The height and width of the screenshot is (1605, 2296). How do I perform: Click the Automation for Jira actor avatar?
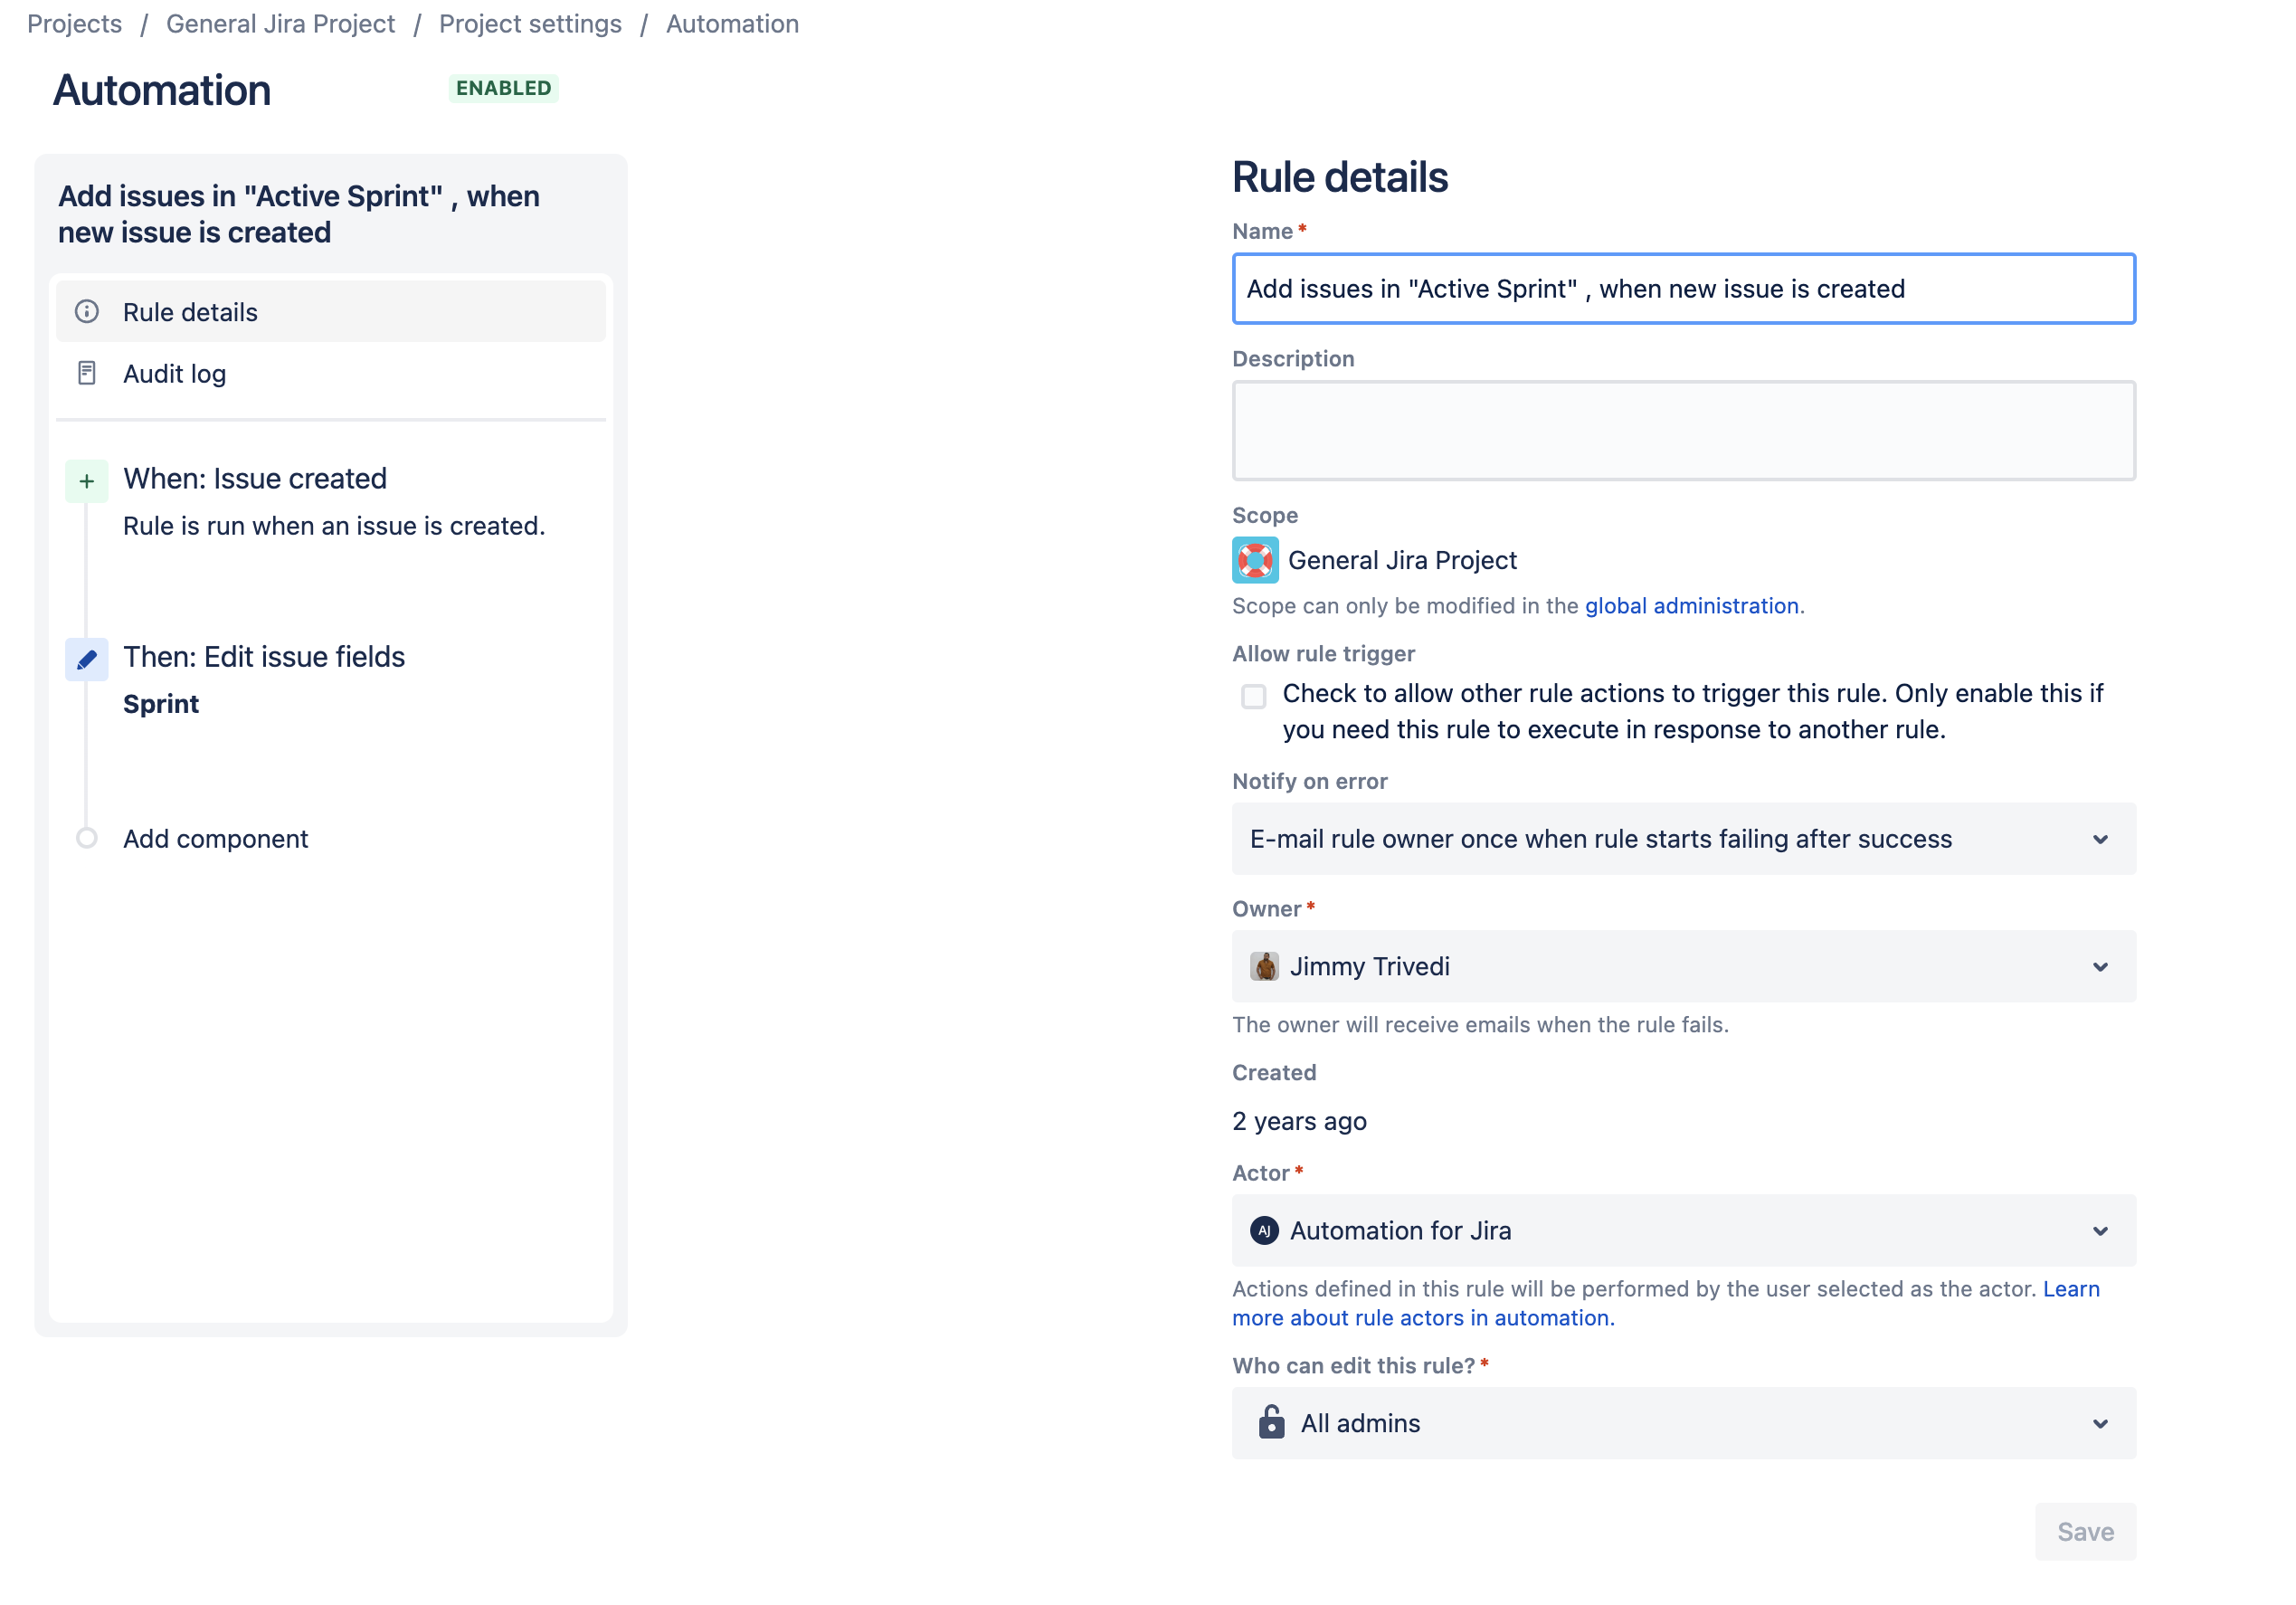coord(1264,1230)
